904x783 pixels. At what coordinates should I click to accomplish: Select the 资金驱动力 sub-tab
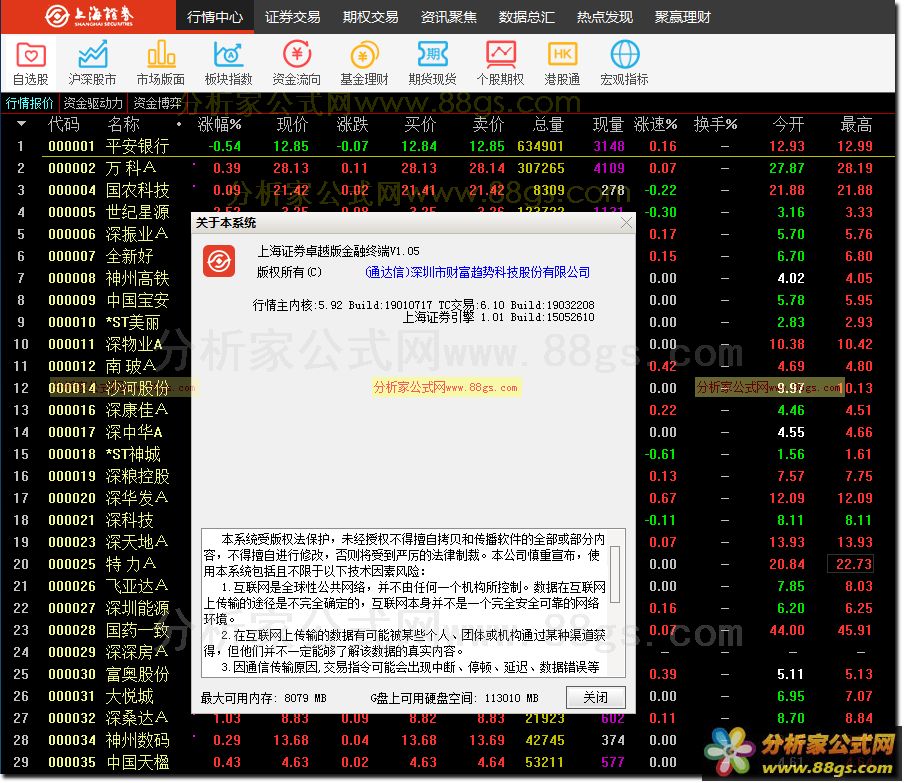coord(93,103)
